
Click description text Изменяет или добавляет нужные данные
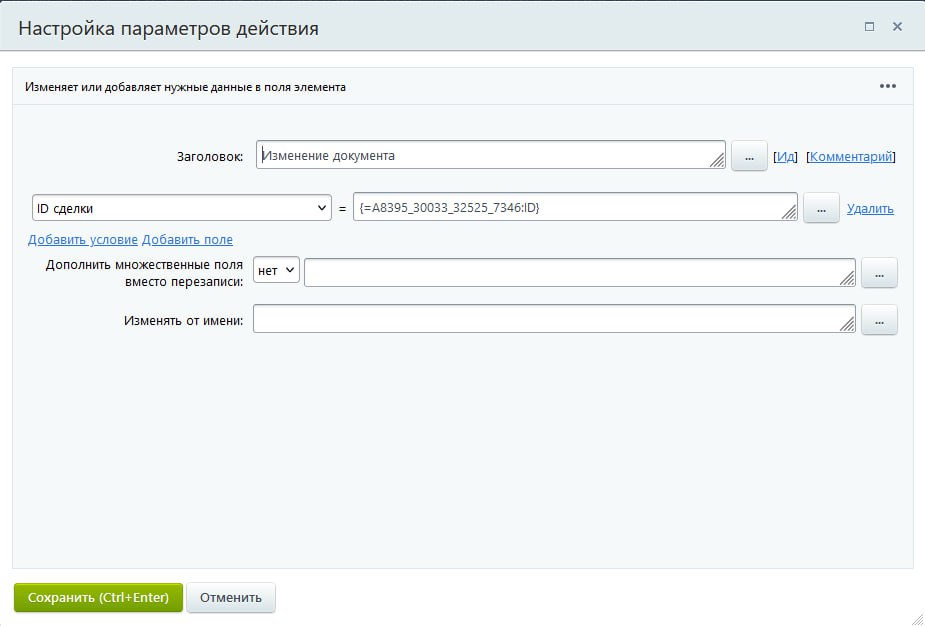click(185, 87)
